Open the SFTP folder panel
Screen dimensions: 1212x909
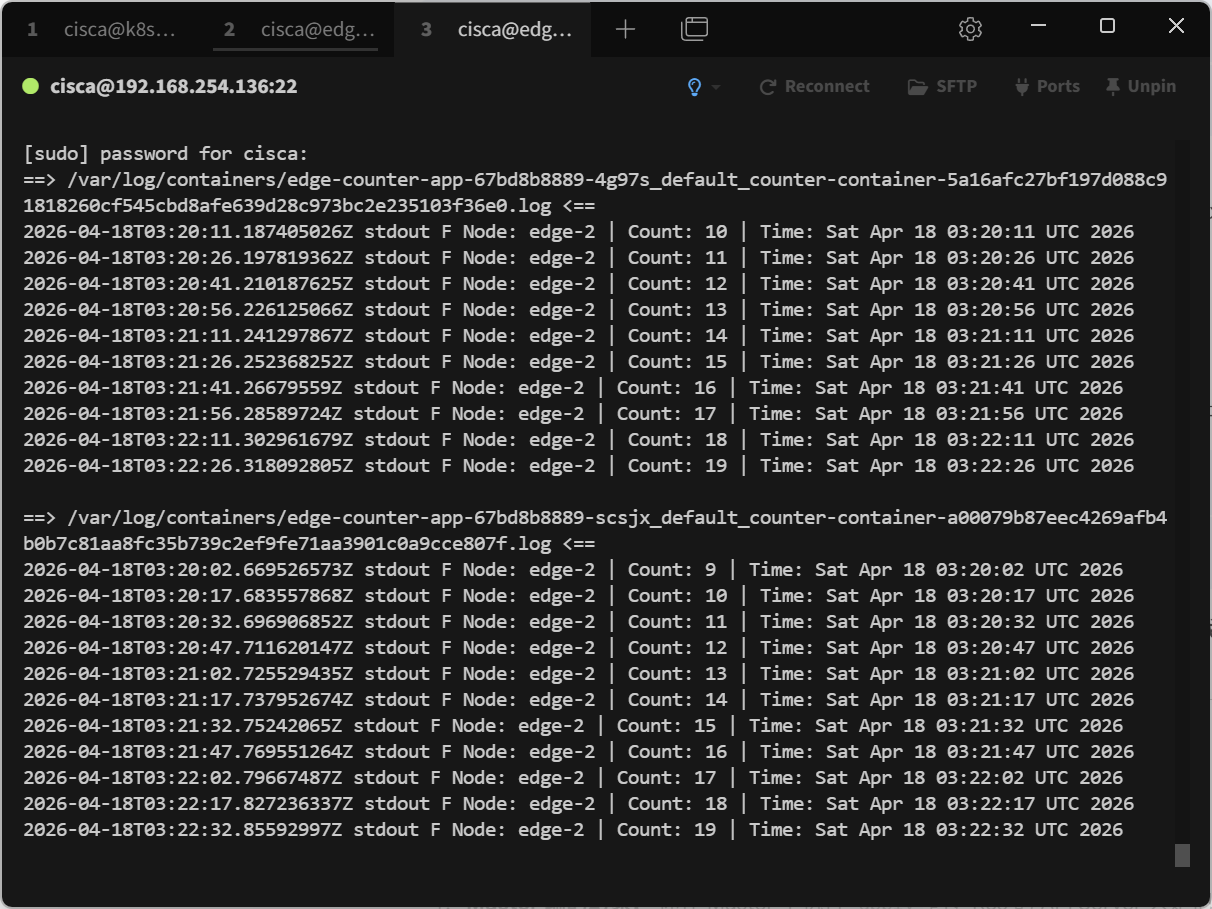coord(941,87)
